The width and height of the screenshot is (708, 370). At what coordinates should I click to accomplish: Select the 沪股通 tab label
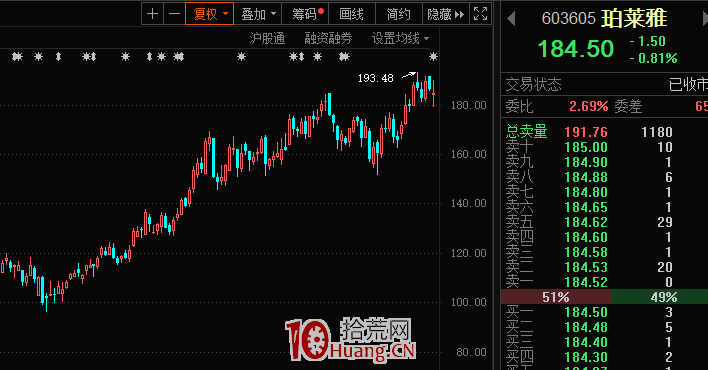point(267,38)
